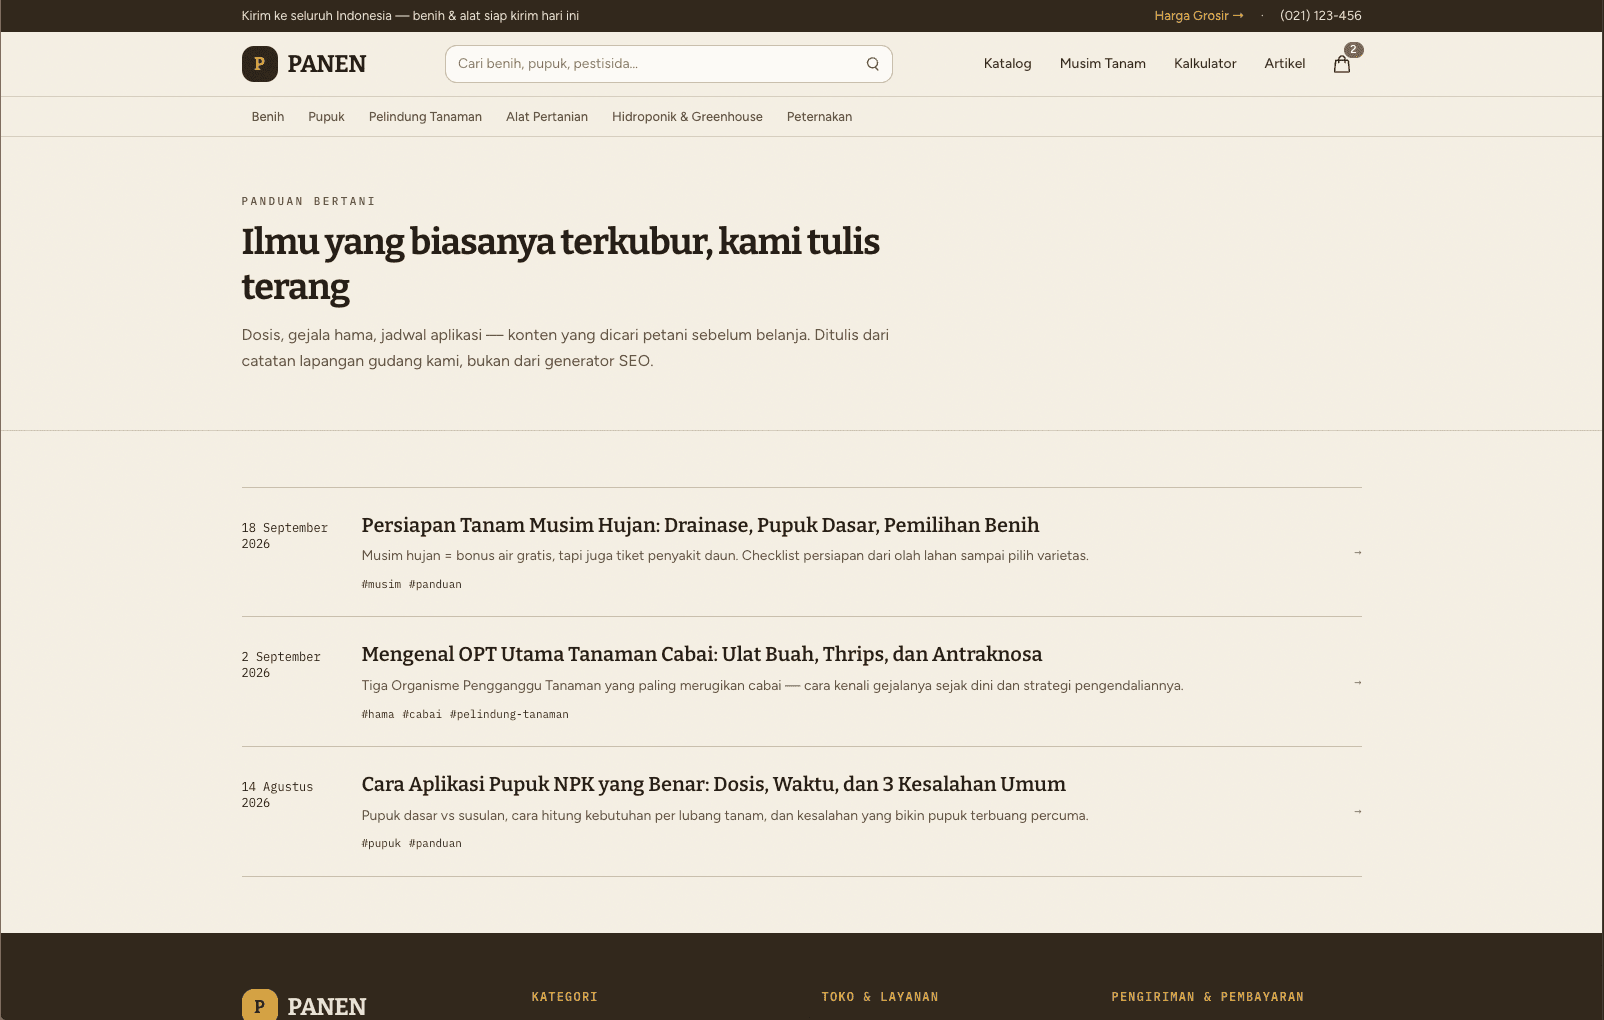Click the Harga Grosir link
Image resolution: width=1604 pixels, height=1020 pixels.
pos(1199,16)
